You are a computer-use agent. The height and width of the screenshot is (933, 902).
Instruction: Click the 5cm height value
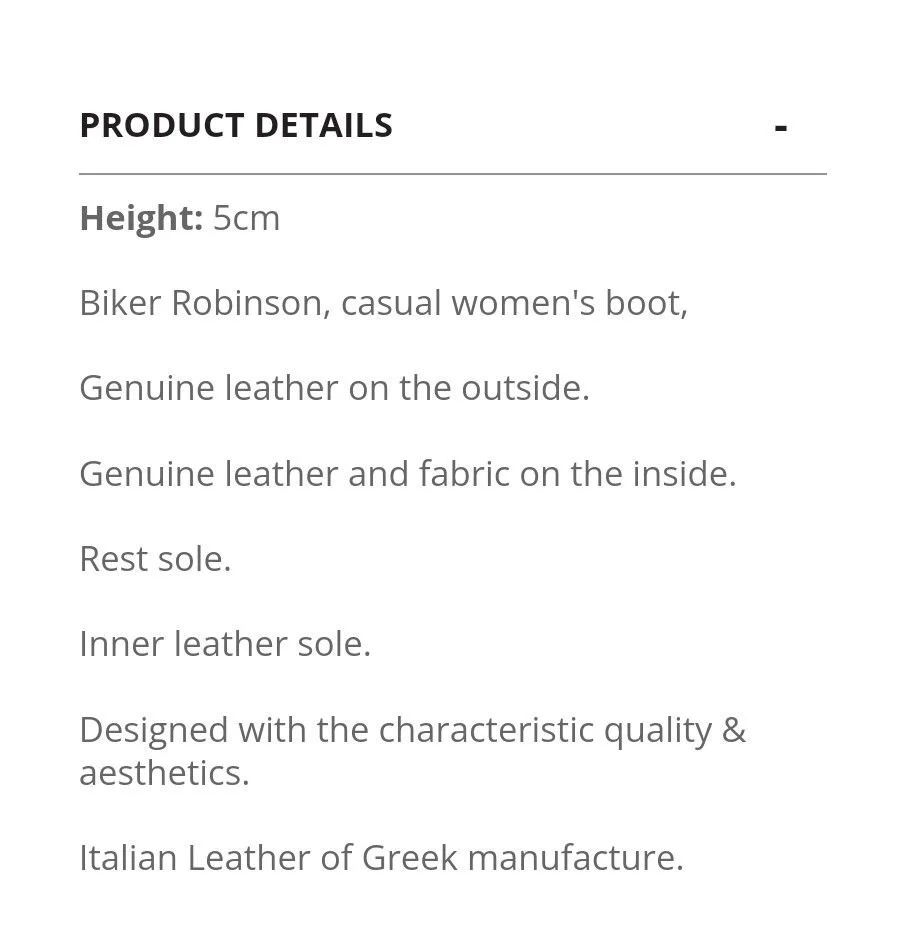(x=246, y=218)
